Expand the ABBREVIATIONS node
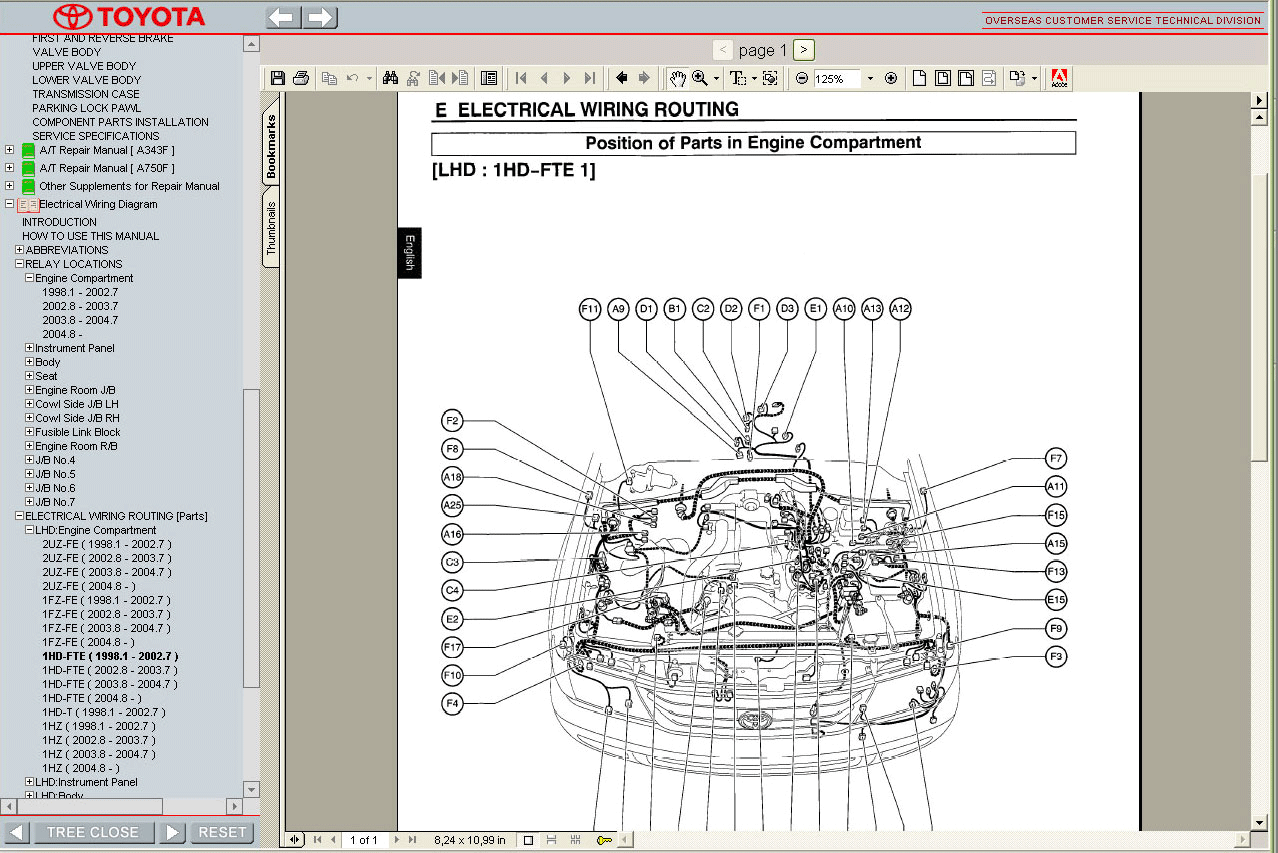The height and width of the screenshot is (853, 1278). (19, 250)
